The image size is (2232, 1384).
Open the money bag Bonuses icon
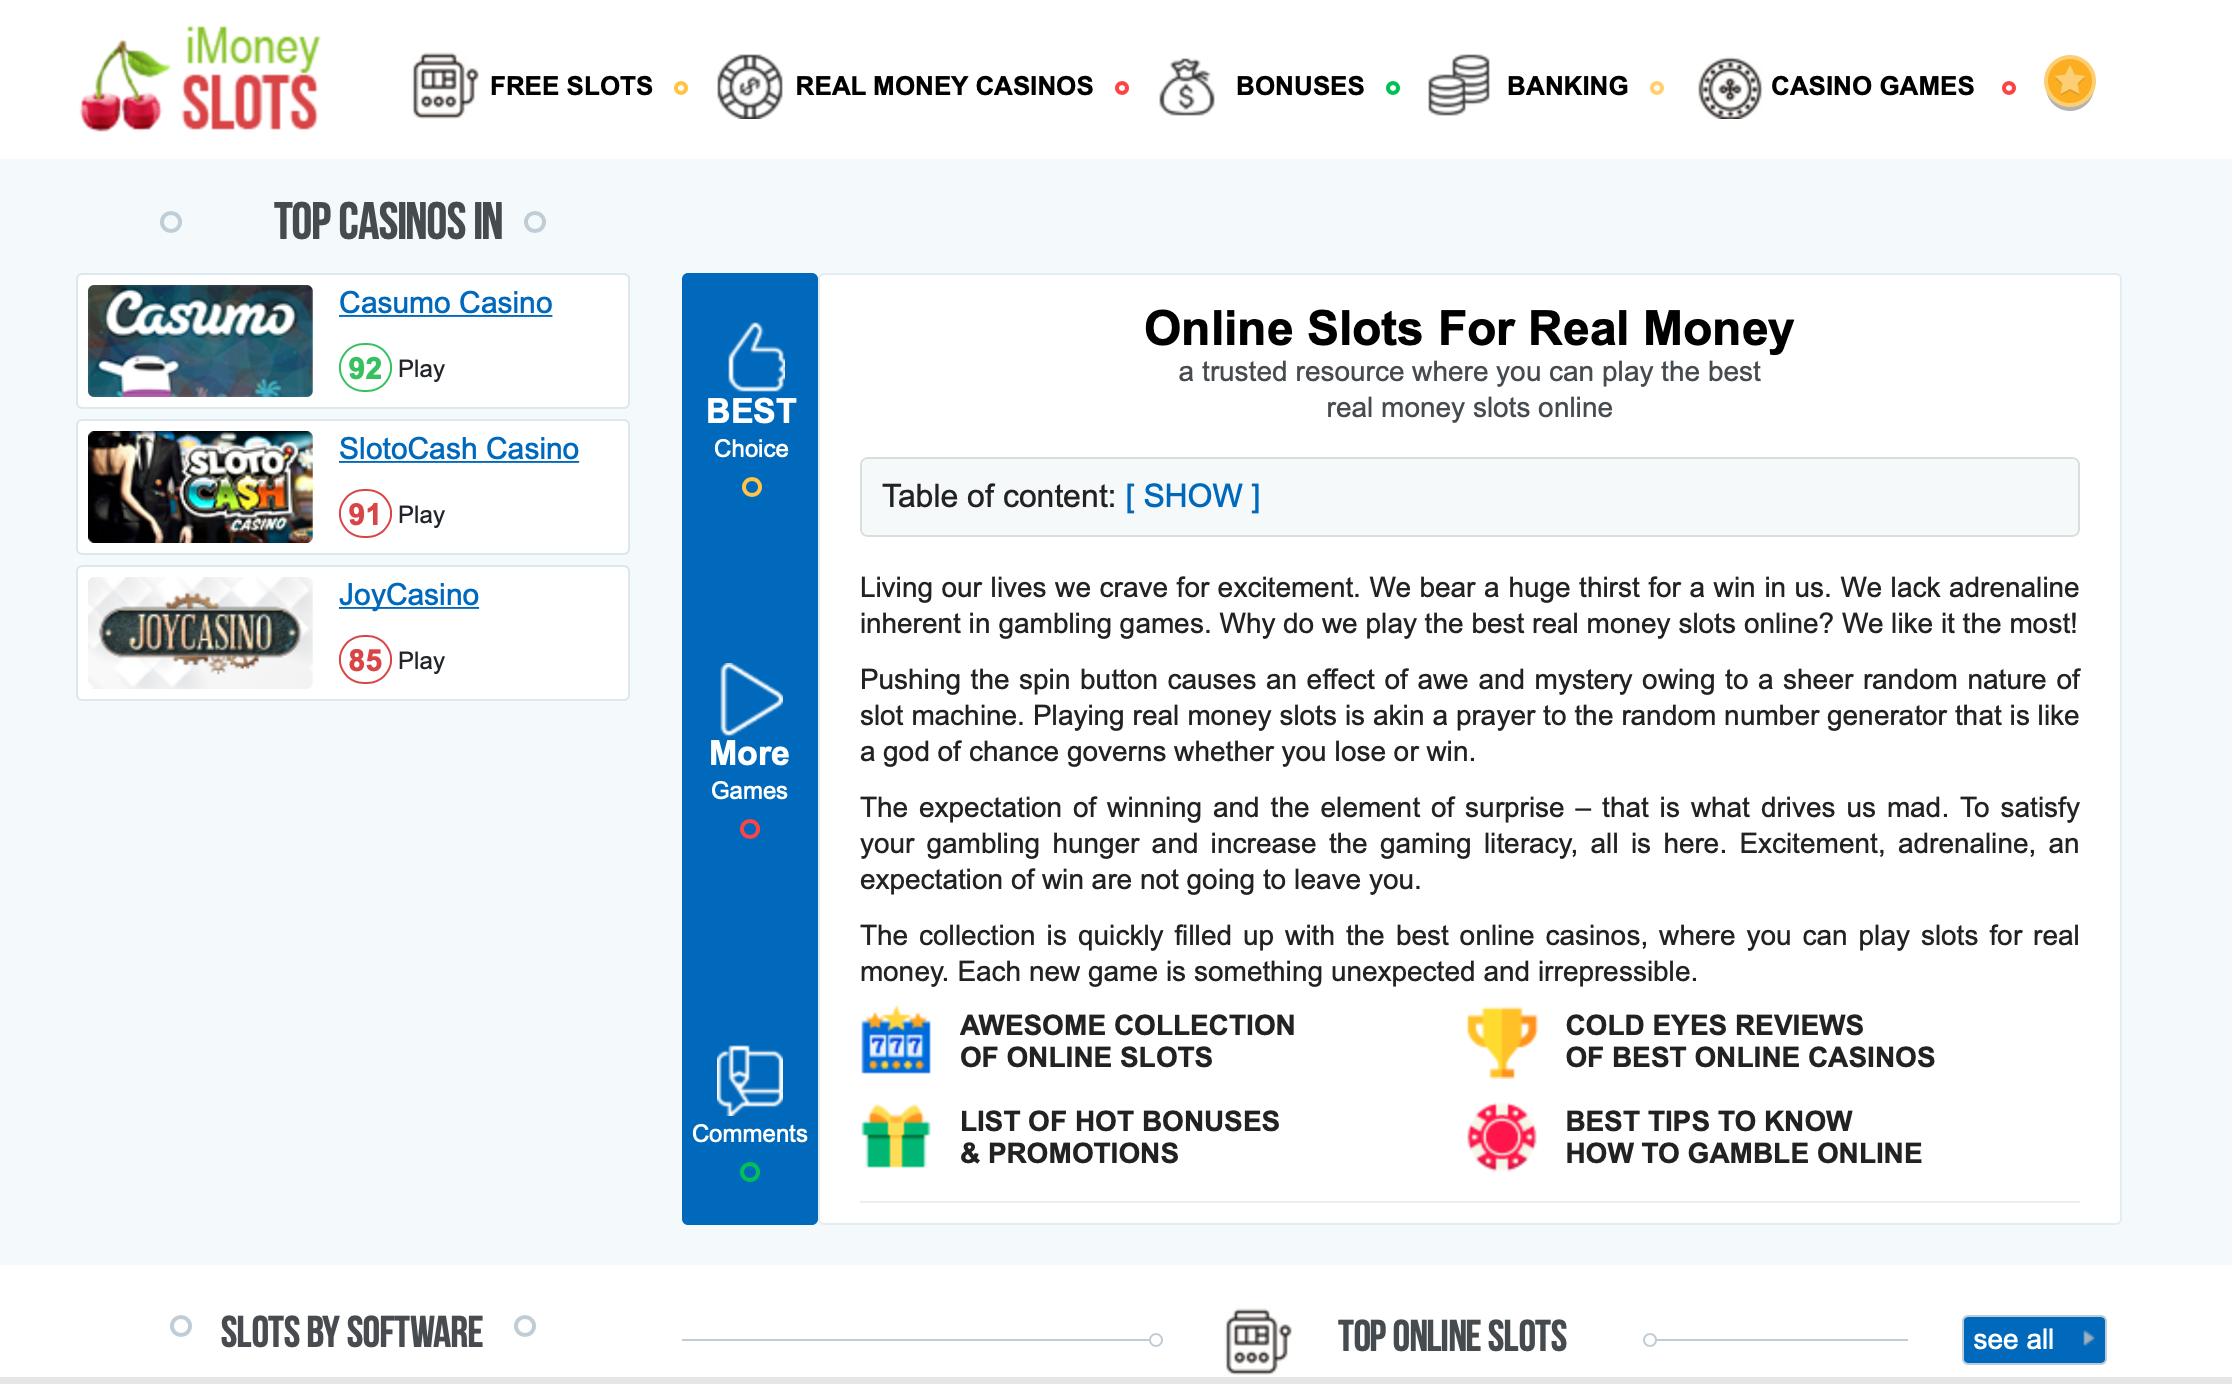(x=1186, y=87)
